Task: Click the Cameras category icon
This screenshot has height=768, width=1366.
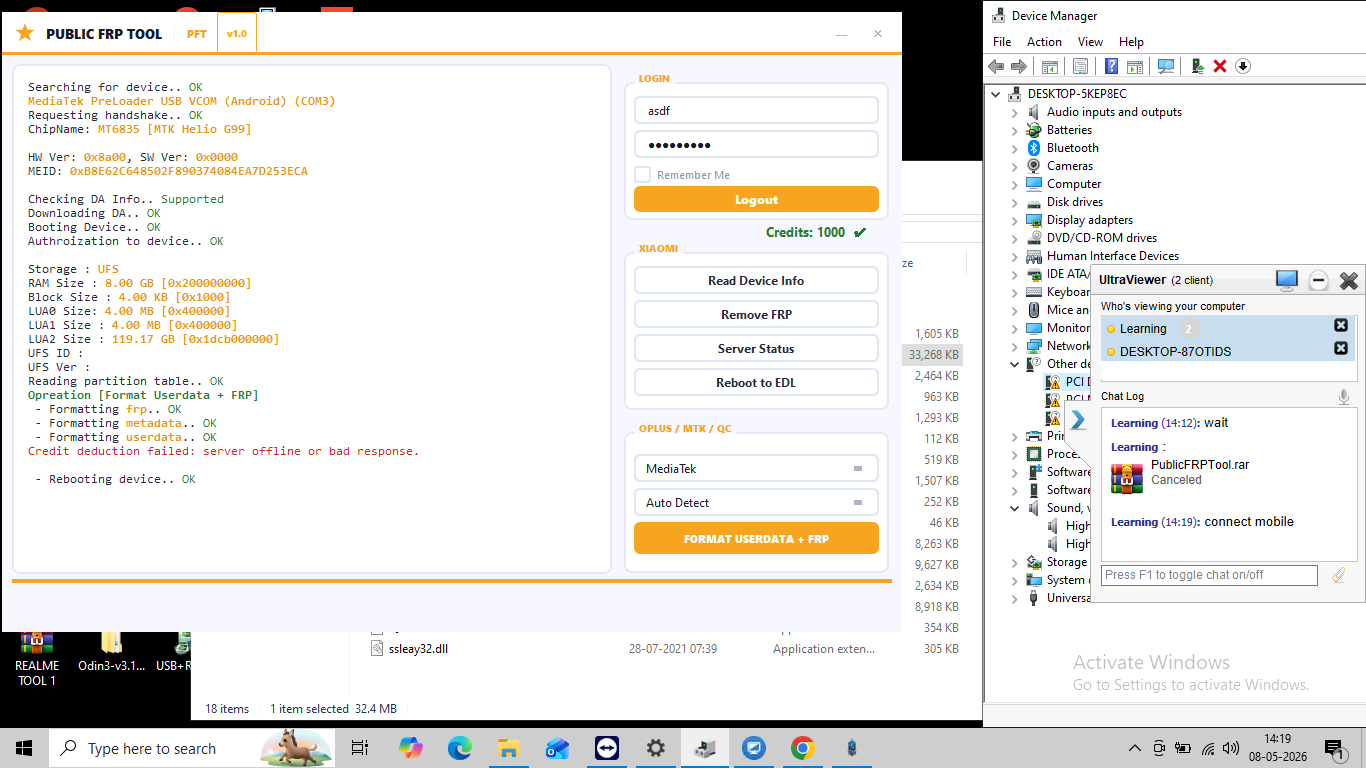Action: click(x=1034, y=166)
